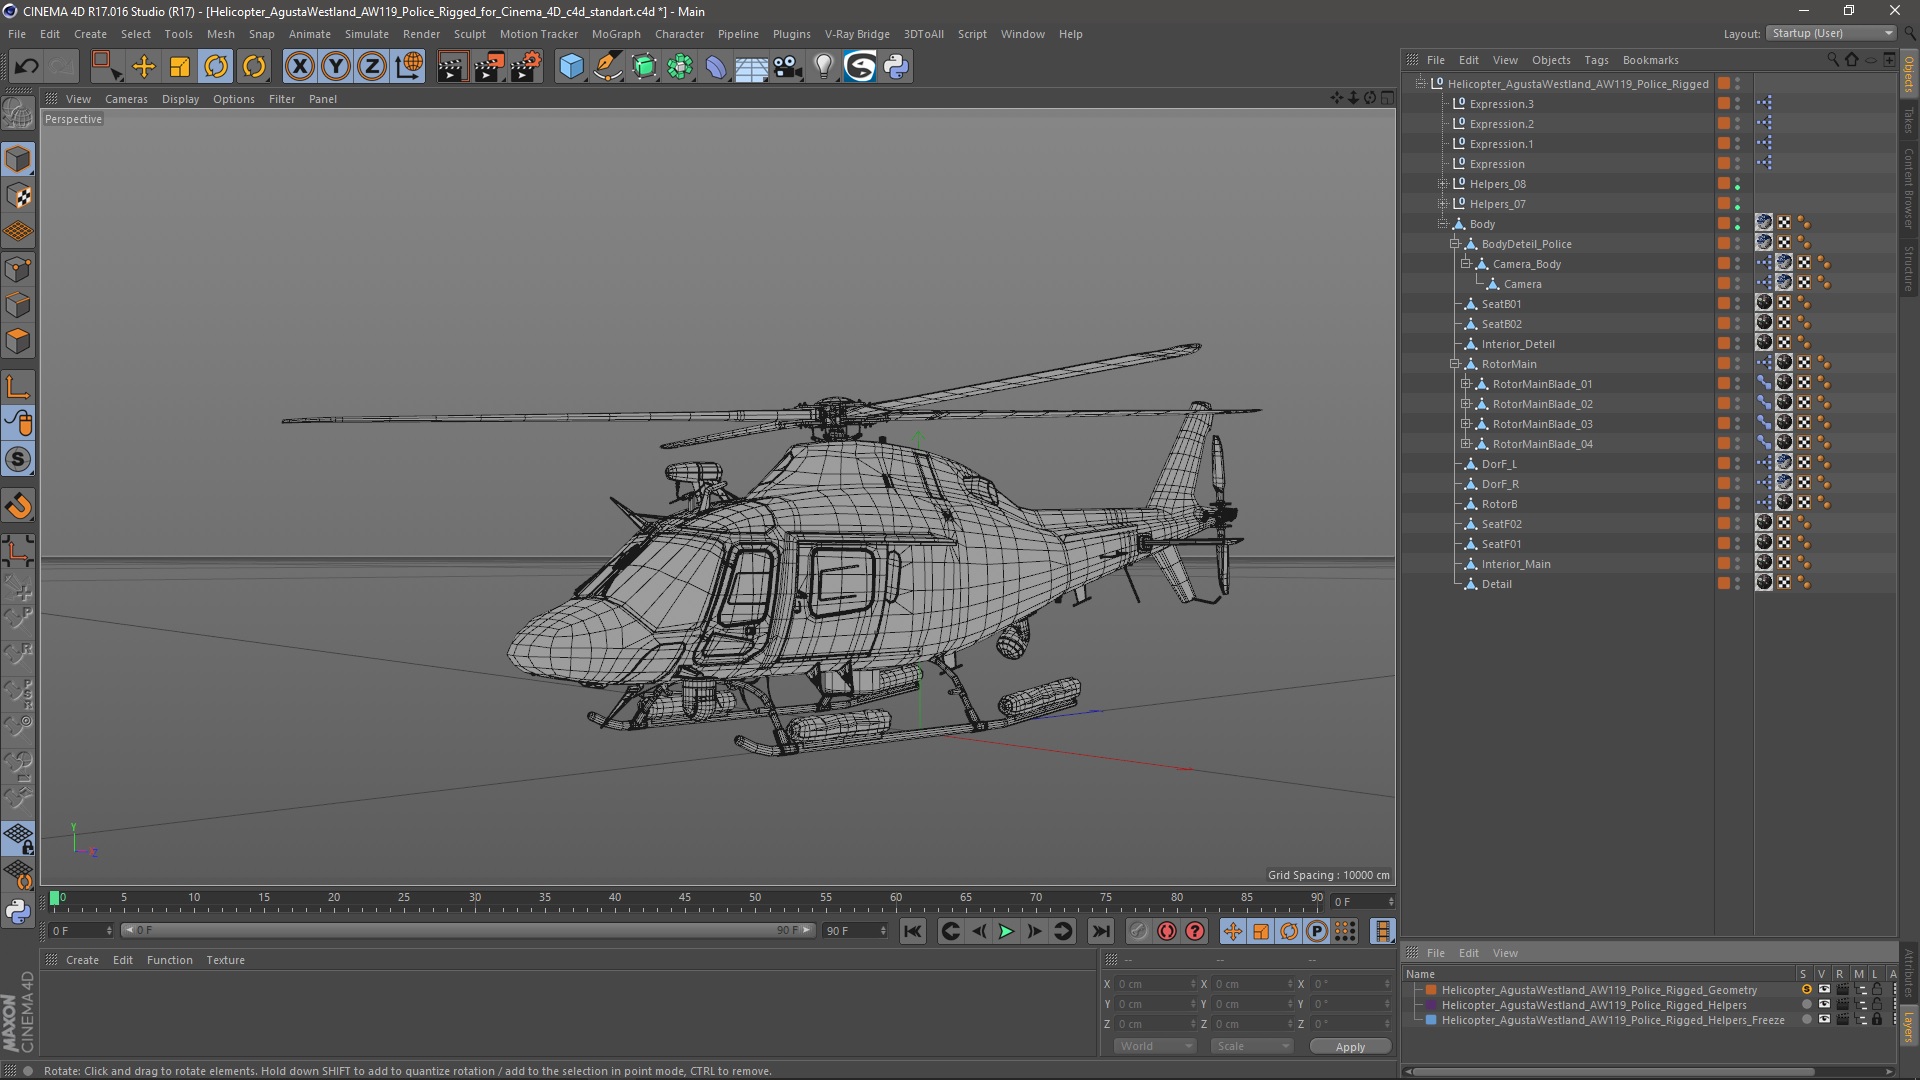Enable Axis mode tool
Screen dimensions: 1920x1080
click(18, 387)
